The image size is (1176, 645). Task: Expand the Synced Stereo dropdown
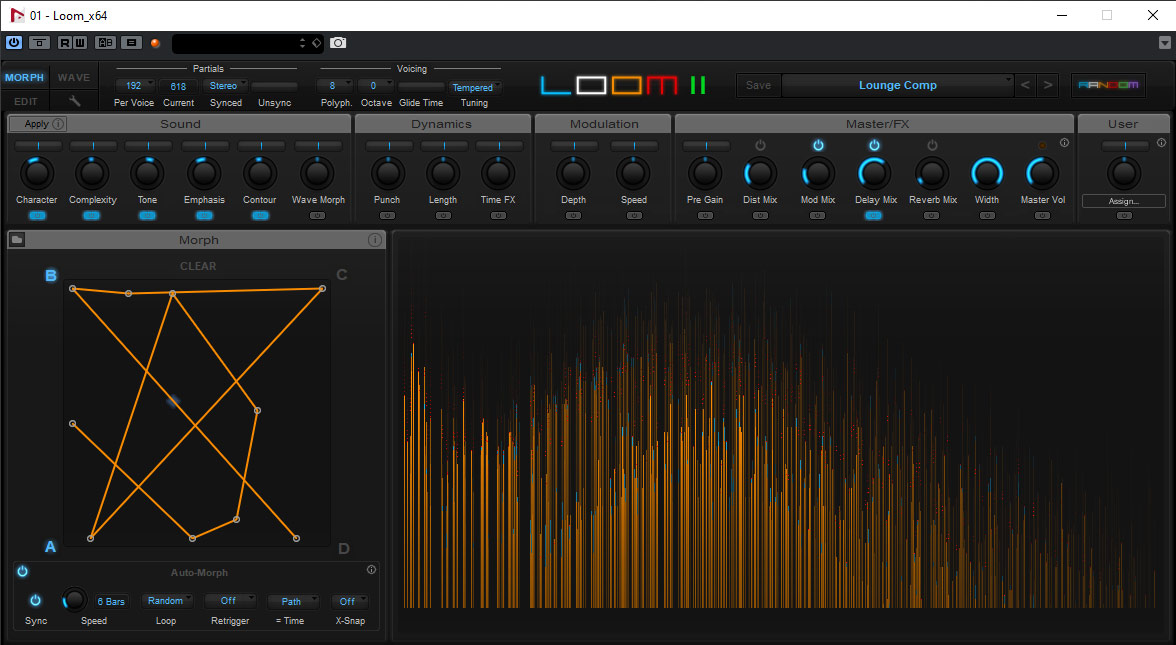tap(225, 86)
